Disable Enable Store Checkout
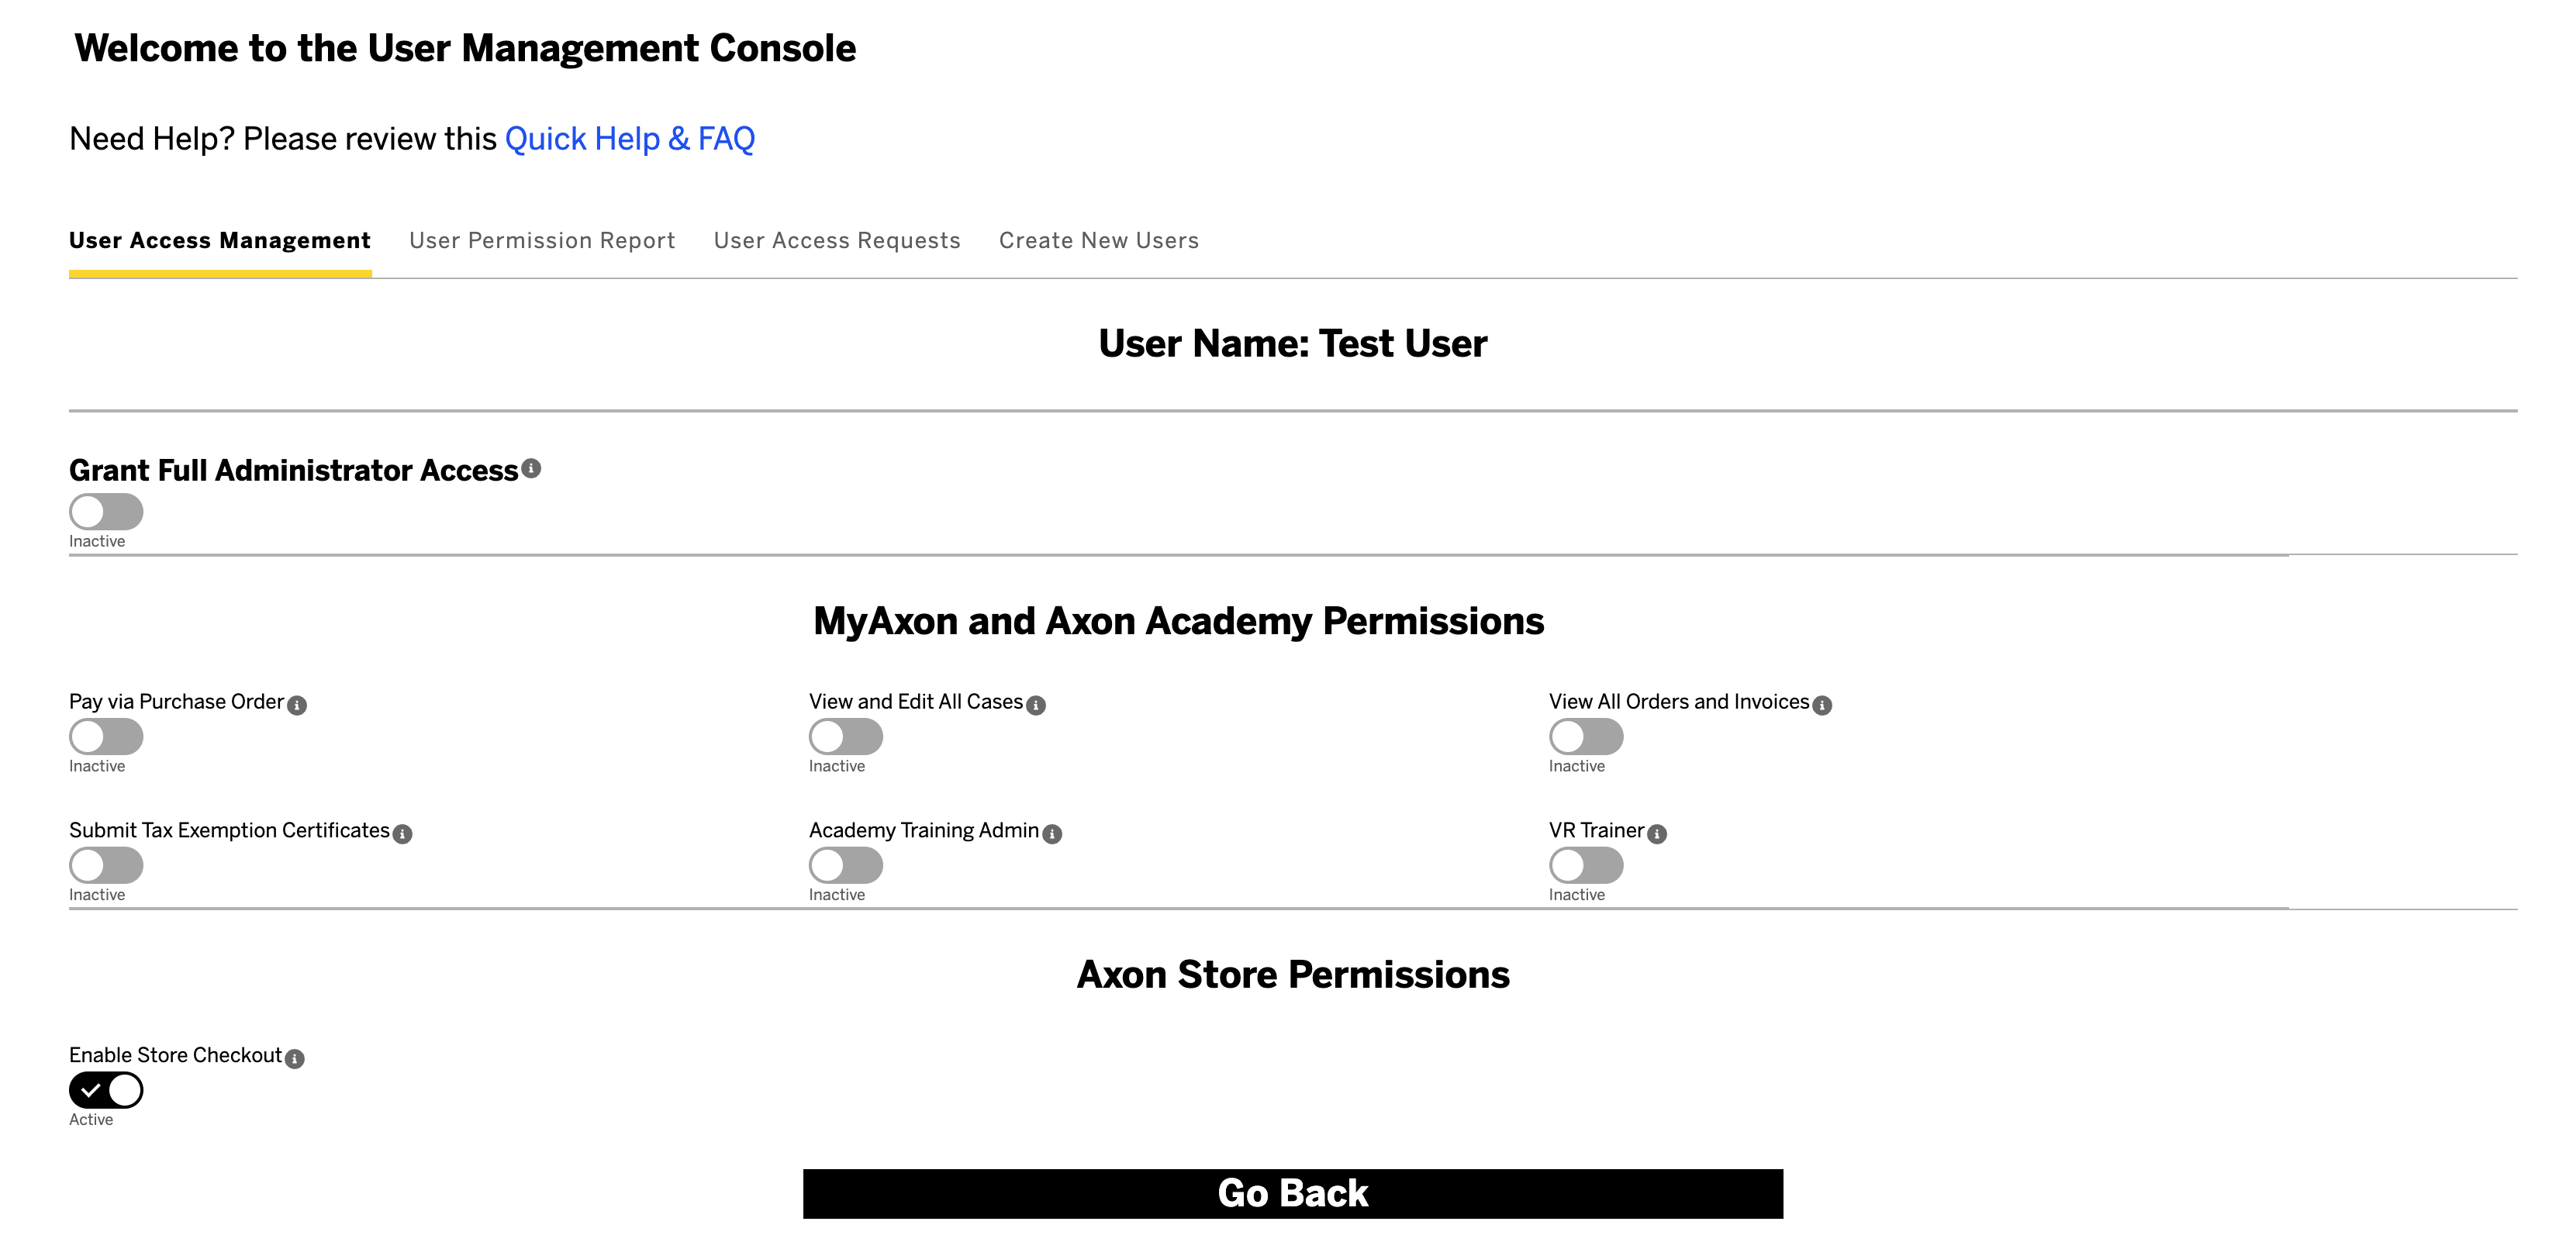 click(105, 1090)
